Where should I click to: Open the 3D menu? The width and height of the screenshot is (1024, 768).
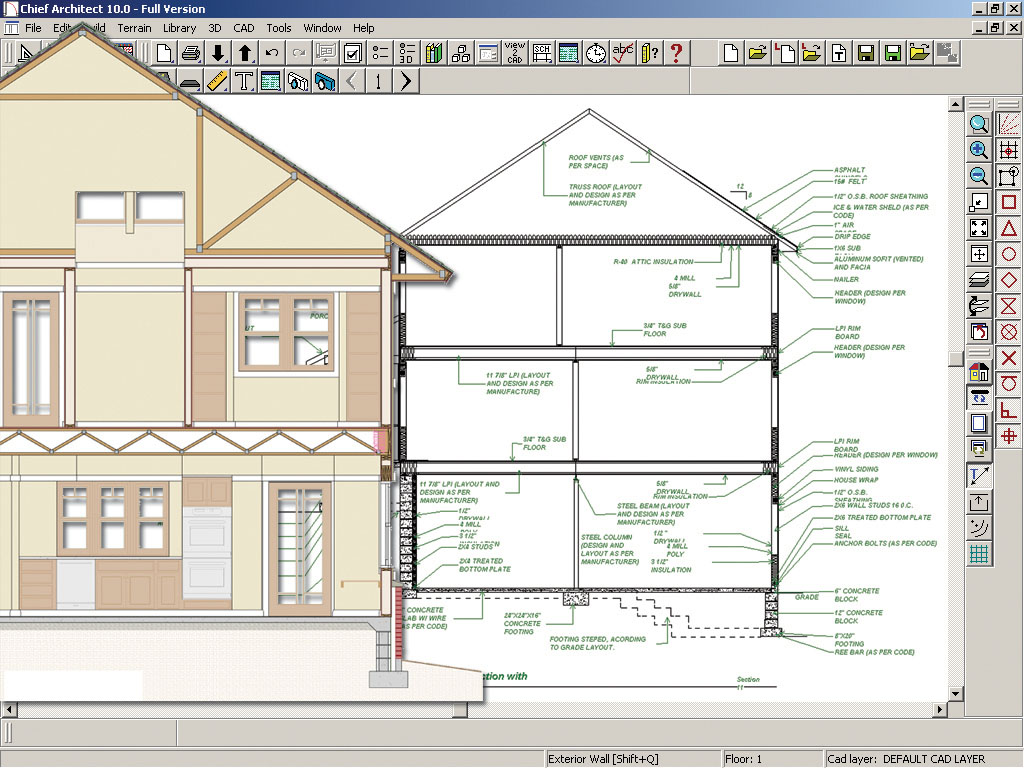215,28
